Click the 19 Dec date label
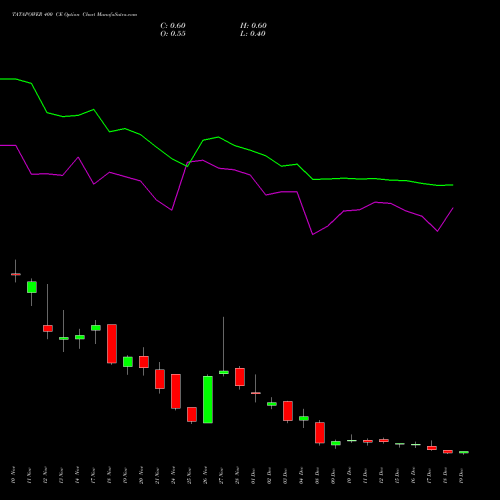This screenshot has width=500, height=500. 462,475
